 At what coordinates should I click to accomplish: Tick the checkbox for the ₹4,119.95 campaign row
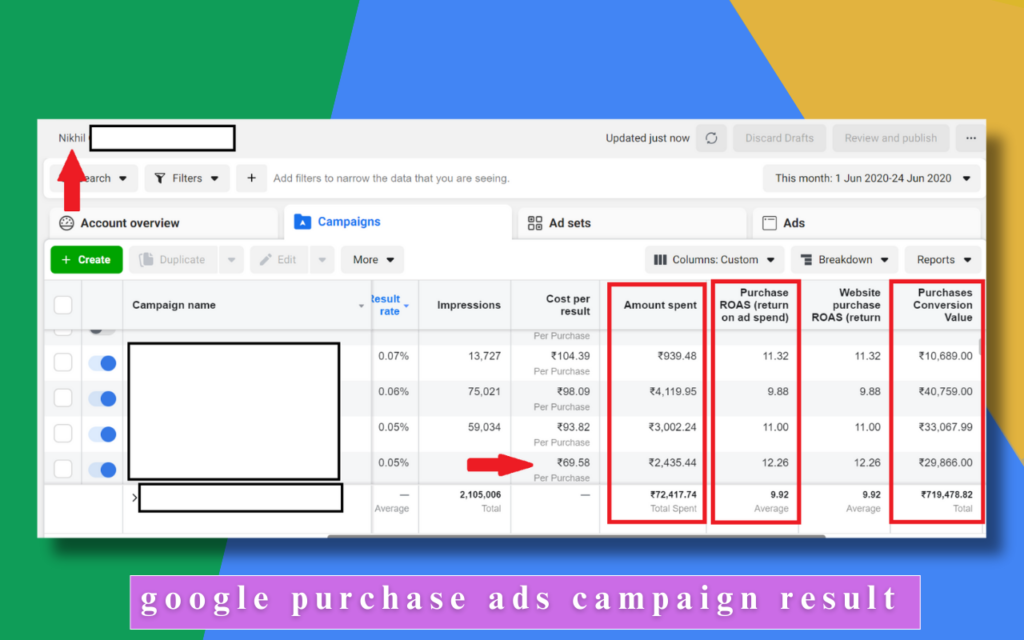pyautogui.click(x=63, y=398)
